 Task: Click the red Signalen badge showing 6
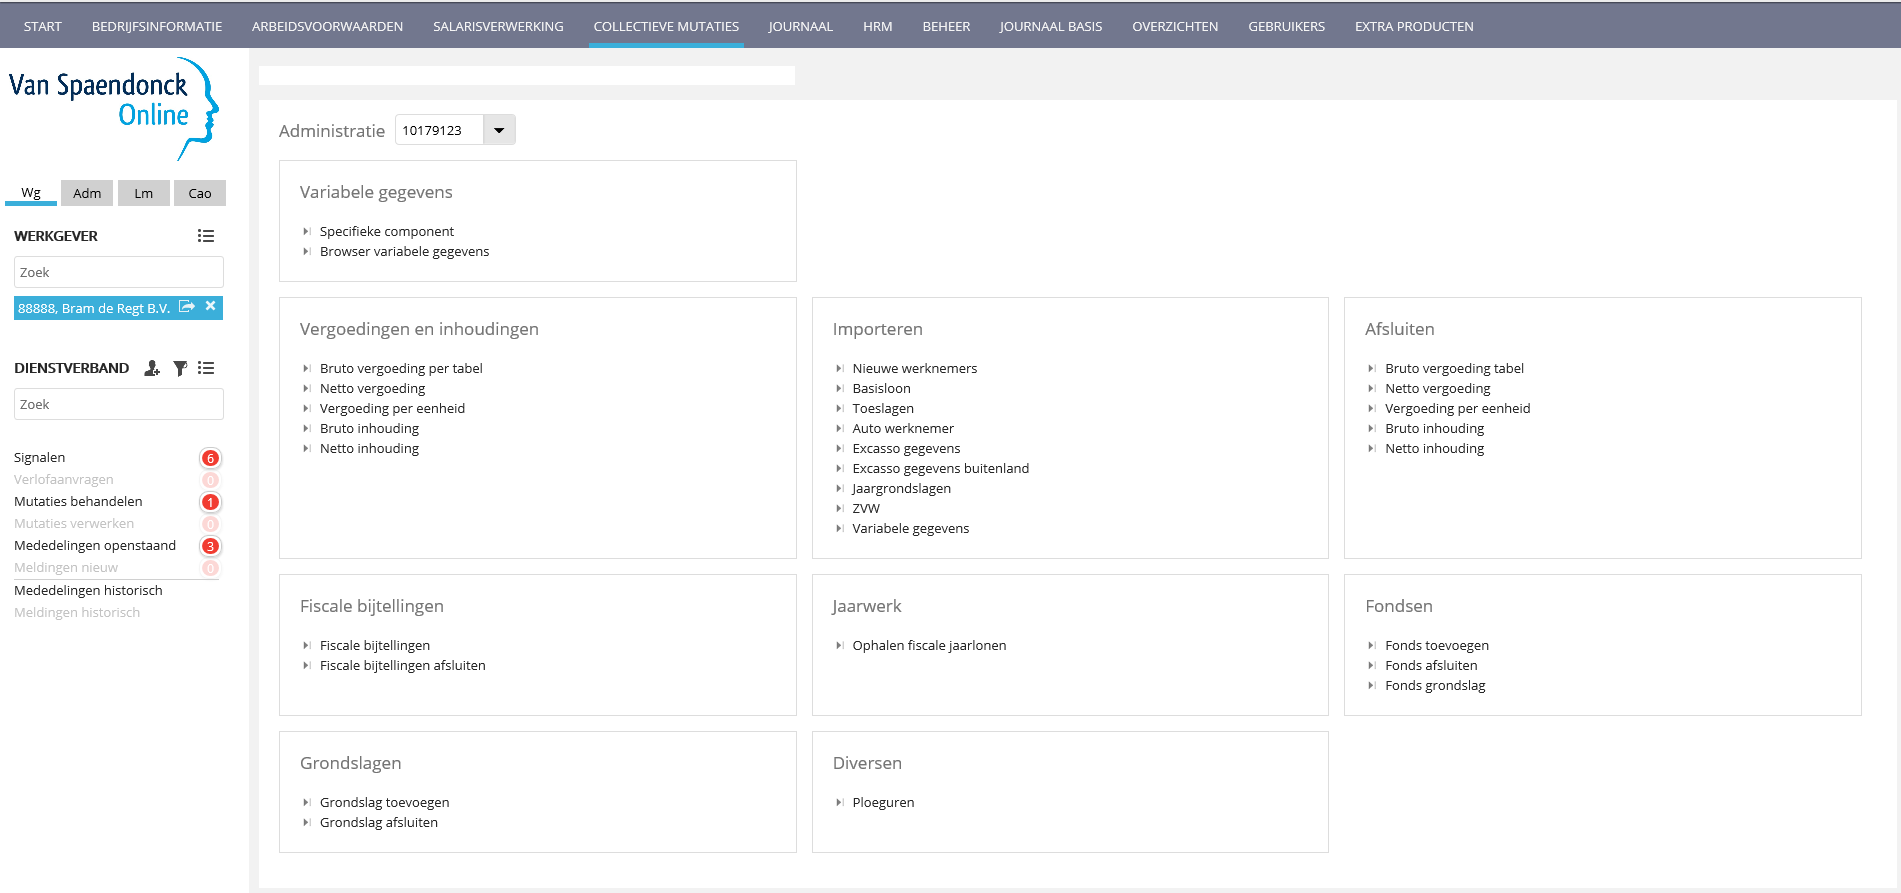click(210, 458)
